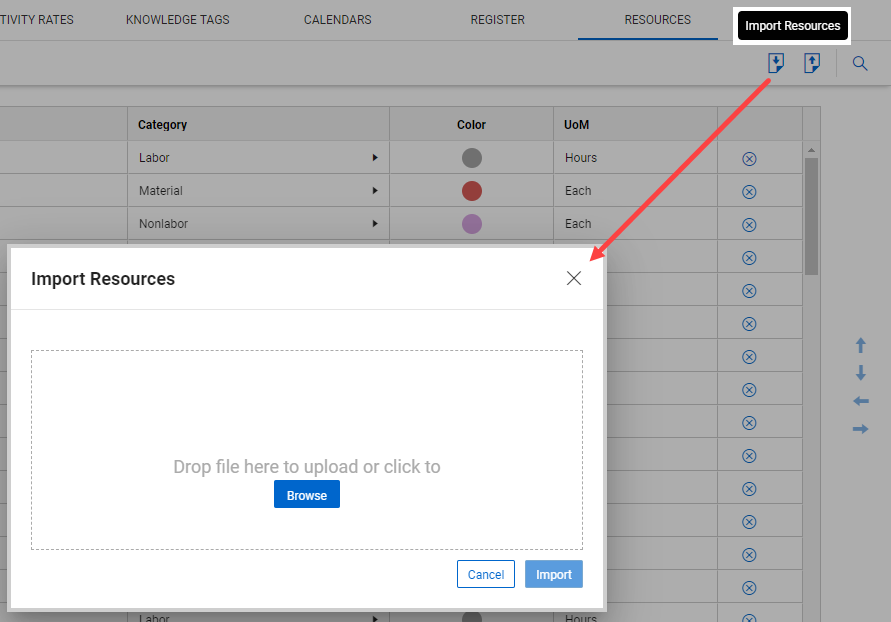
Task: Click the file drop zone area
Action: [x=307, y=450]
